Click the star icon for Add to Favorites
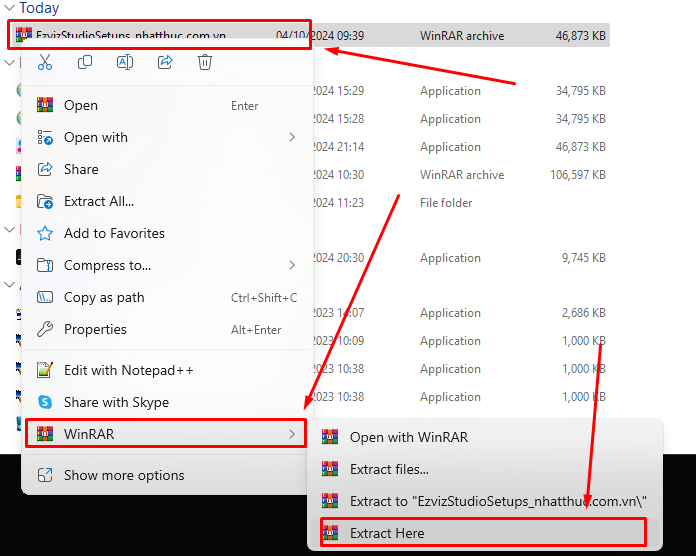The image size is (696, 556). pos(45,233)
